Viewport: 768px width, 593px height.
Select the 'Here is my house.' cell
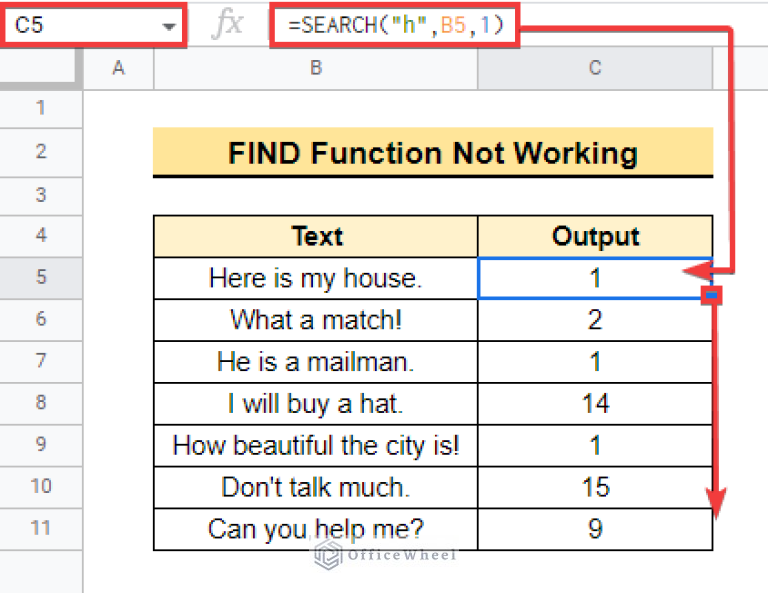[x=315, y=277]
